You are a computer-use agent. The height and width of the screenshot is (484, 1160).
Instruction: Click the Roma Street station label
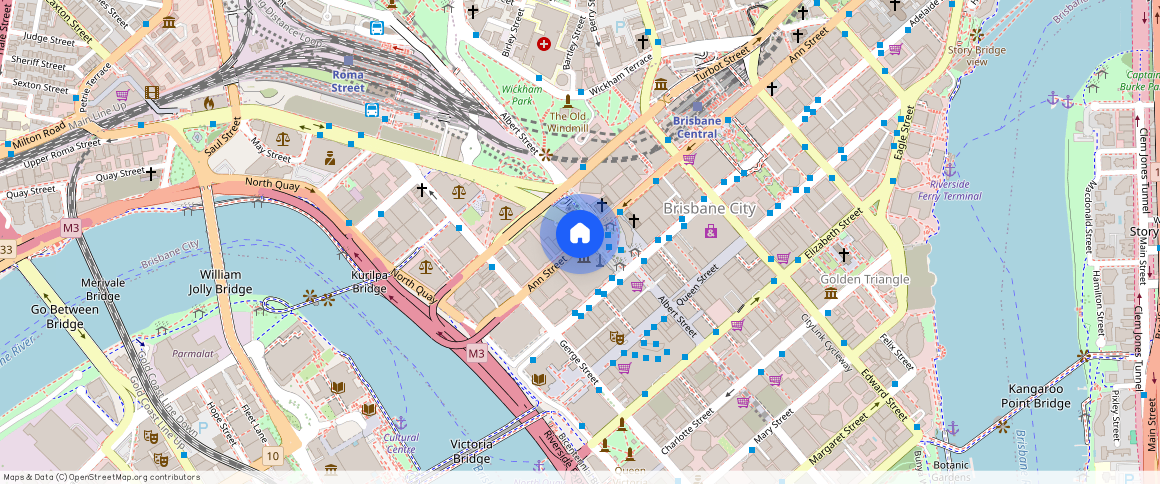(349, 81)
